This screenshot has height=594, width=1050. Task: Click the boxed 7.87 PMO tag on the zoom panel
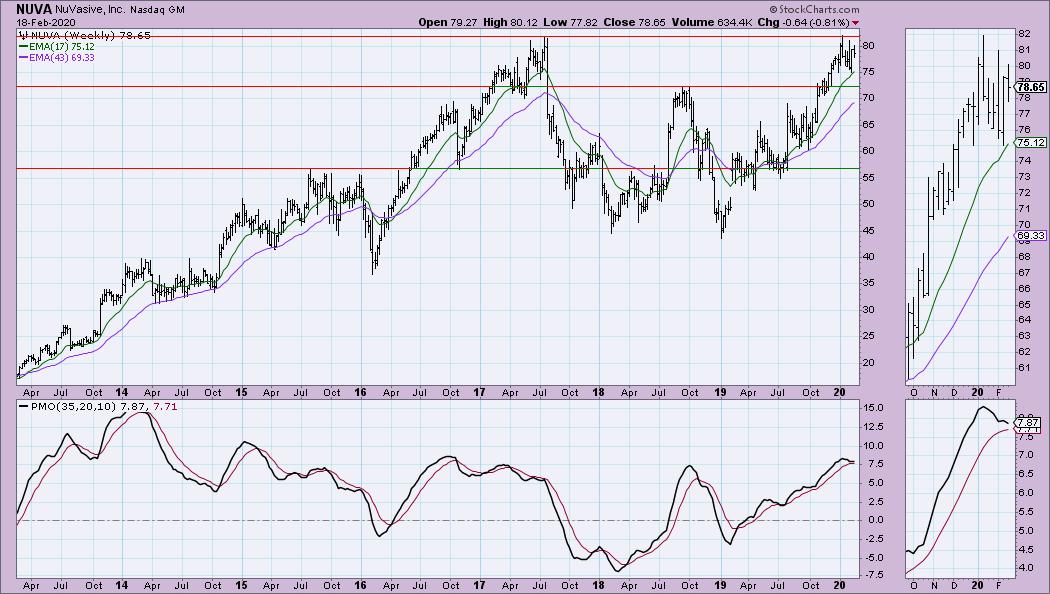point(1028,423)
